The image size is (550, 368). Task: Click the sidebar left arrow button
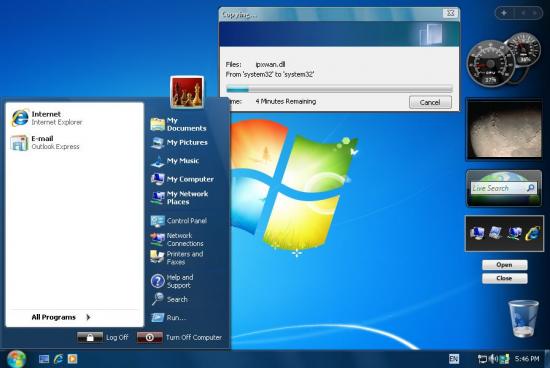(523, 13)
